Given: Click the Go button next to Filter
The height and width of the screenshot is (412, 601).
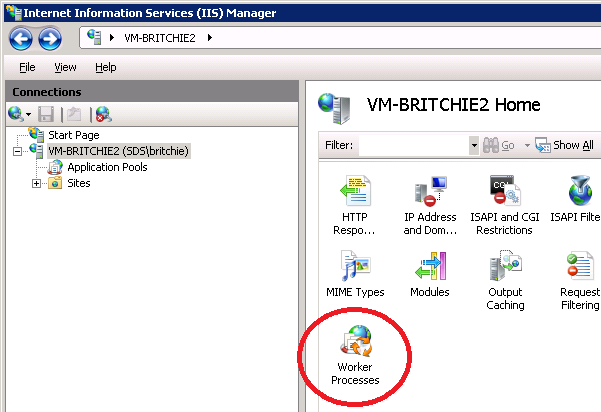Looking at the screenshot, I should 498,146.
